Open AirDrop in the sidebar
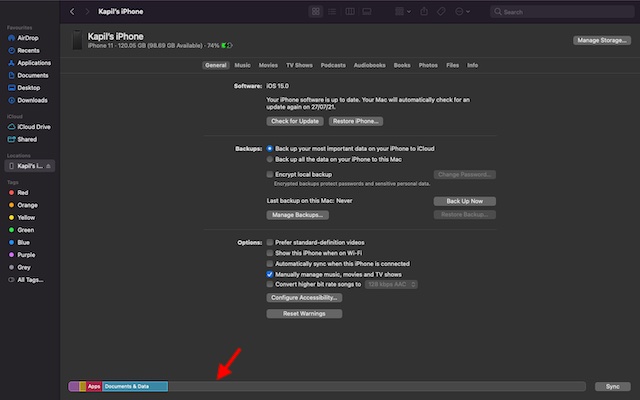The height and width of the screenshot is (400, 640). (x=27, y=36)
